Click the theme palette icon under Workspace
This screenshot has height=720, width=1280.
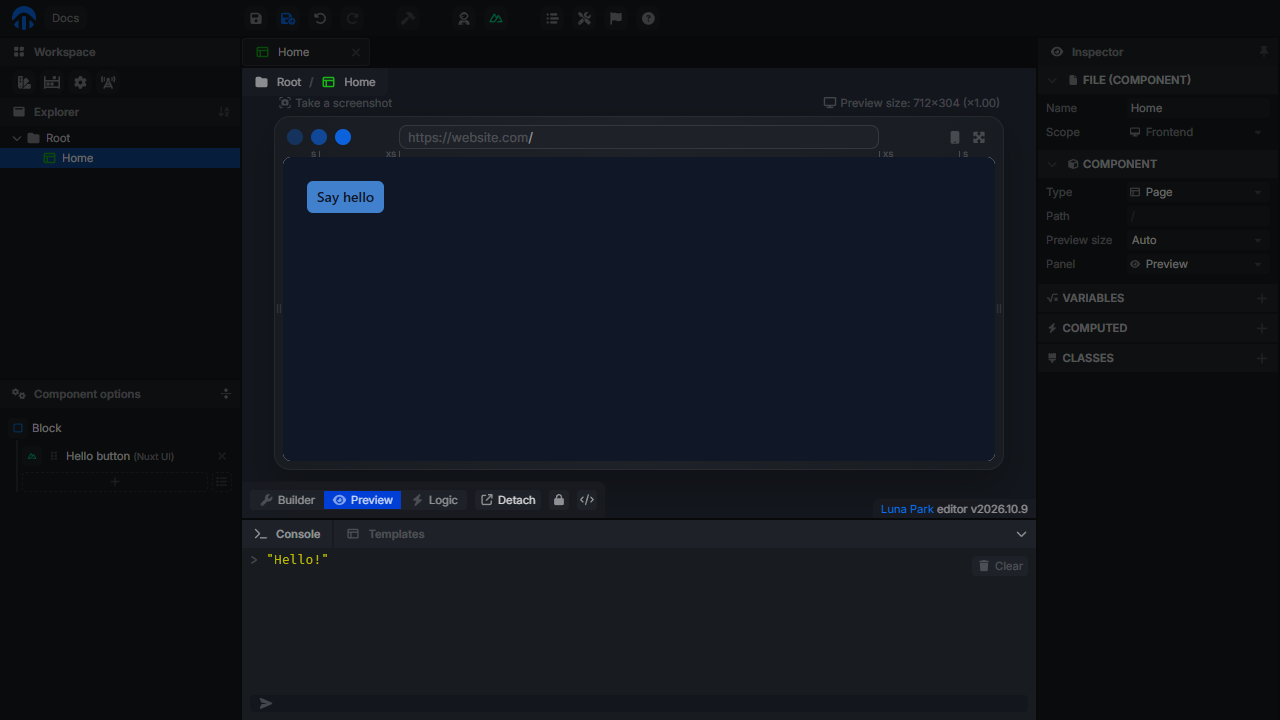[24, 83]
